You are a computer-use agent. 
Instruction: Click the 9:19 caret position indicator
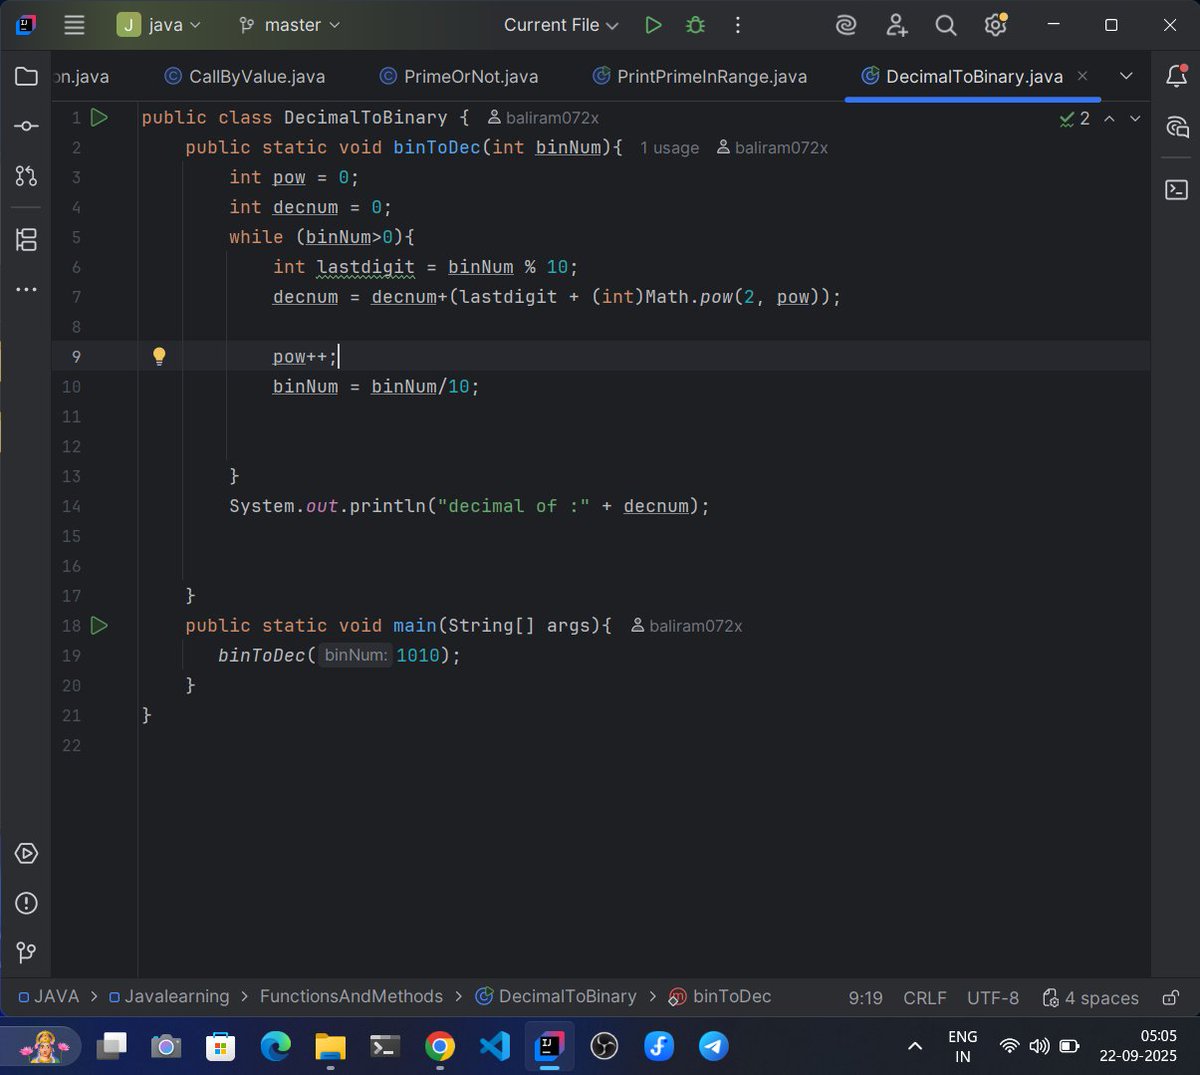865,998
